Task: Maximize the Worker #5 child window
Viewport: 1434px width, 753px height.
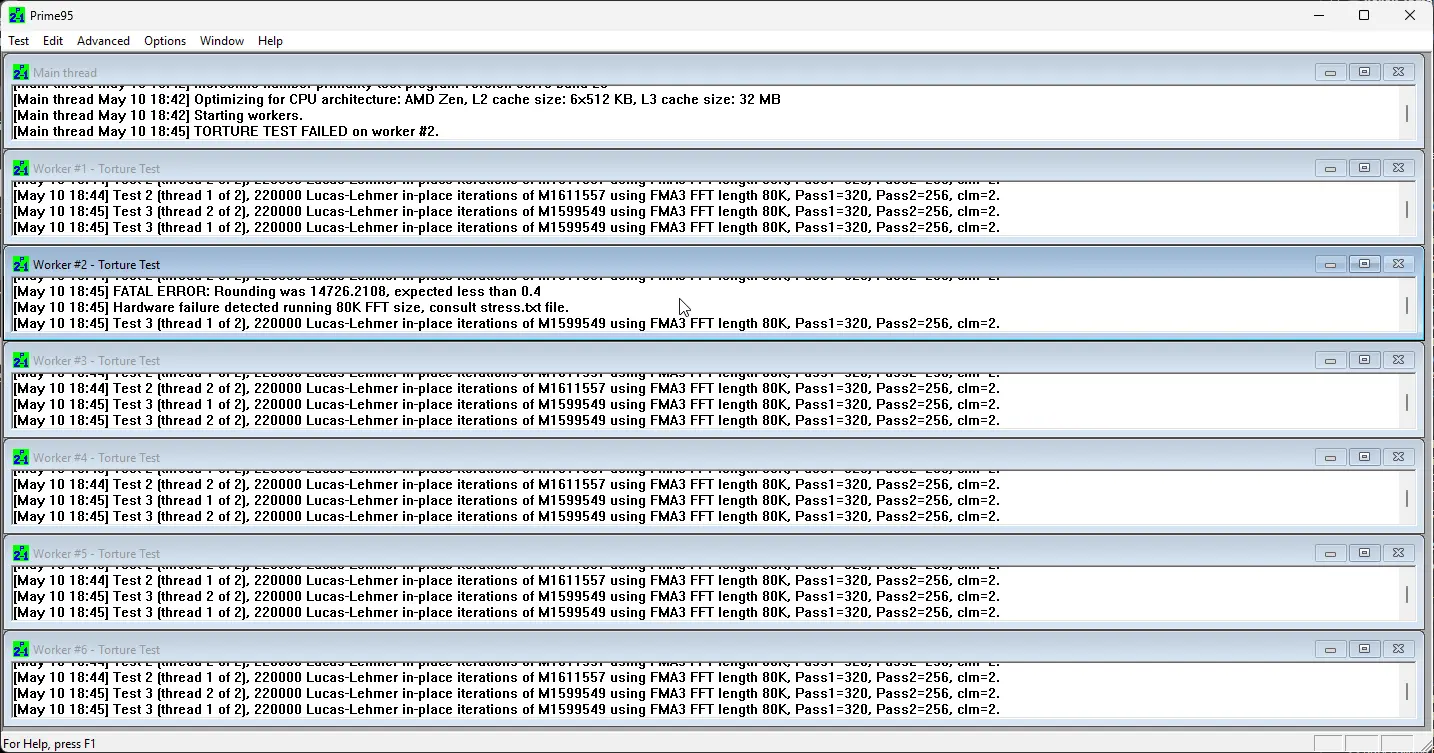Action: coord(1364,553)
